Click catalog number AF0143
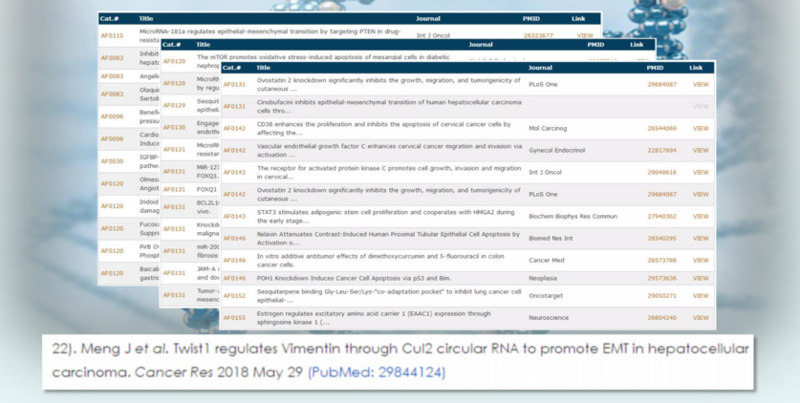This screenshot has width=800, height=403. 234,215
